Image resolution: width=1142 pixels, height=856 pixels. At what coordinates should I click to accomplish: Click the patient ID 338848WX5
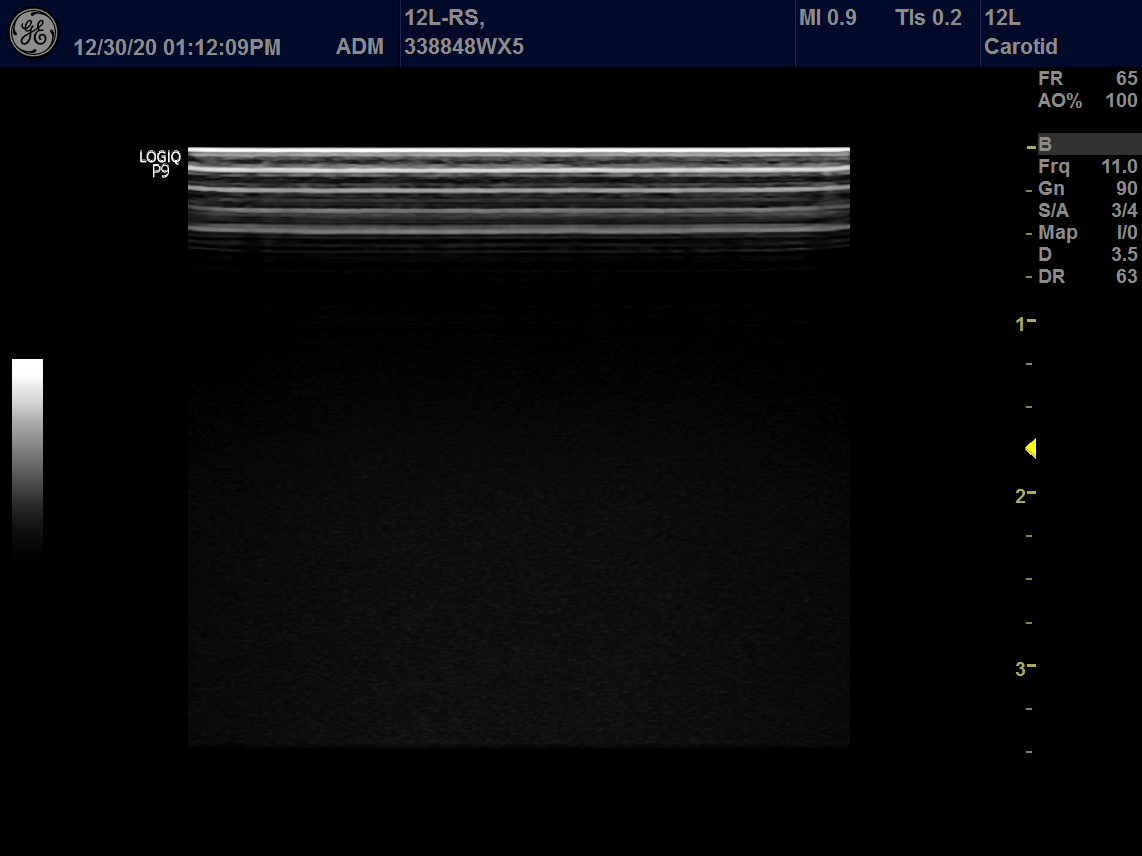click(463, 47)
